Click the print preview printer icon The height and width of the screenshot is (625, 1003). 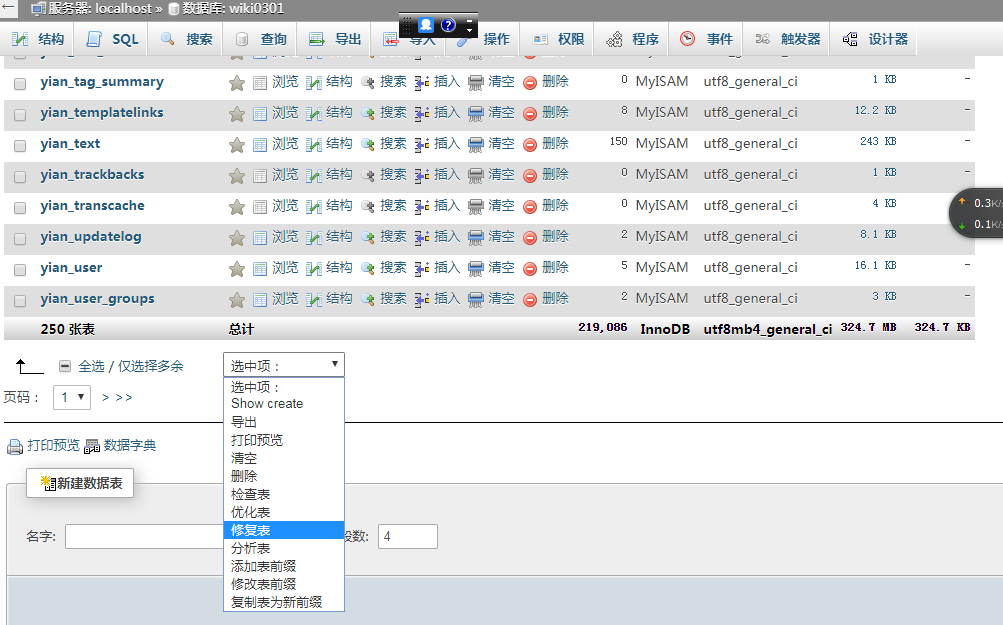point(15,447)
